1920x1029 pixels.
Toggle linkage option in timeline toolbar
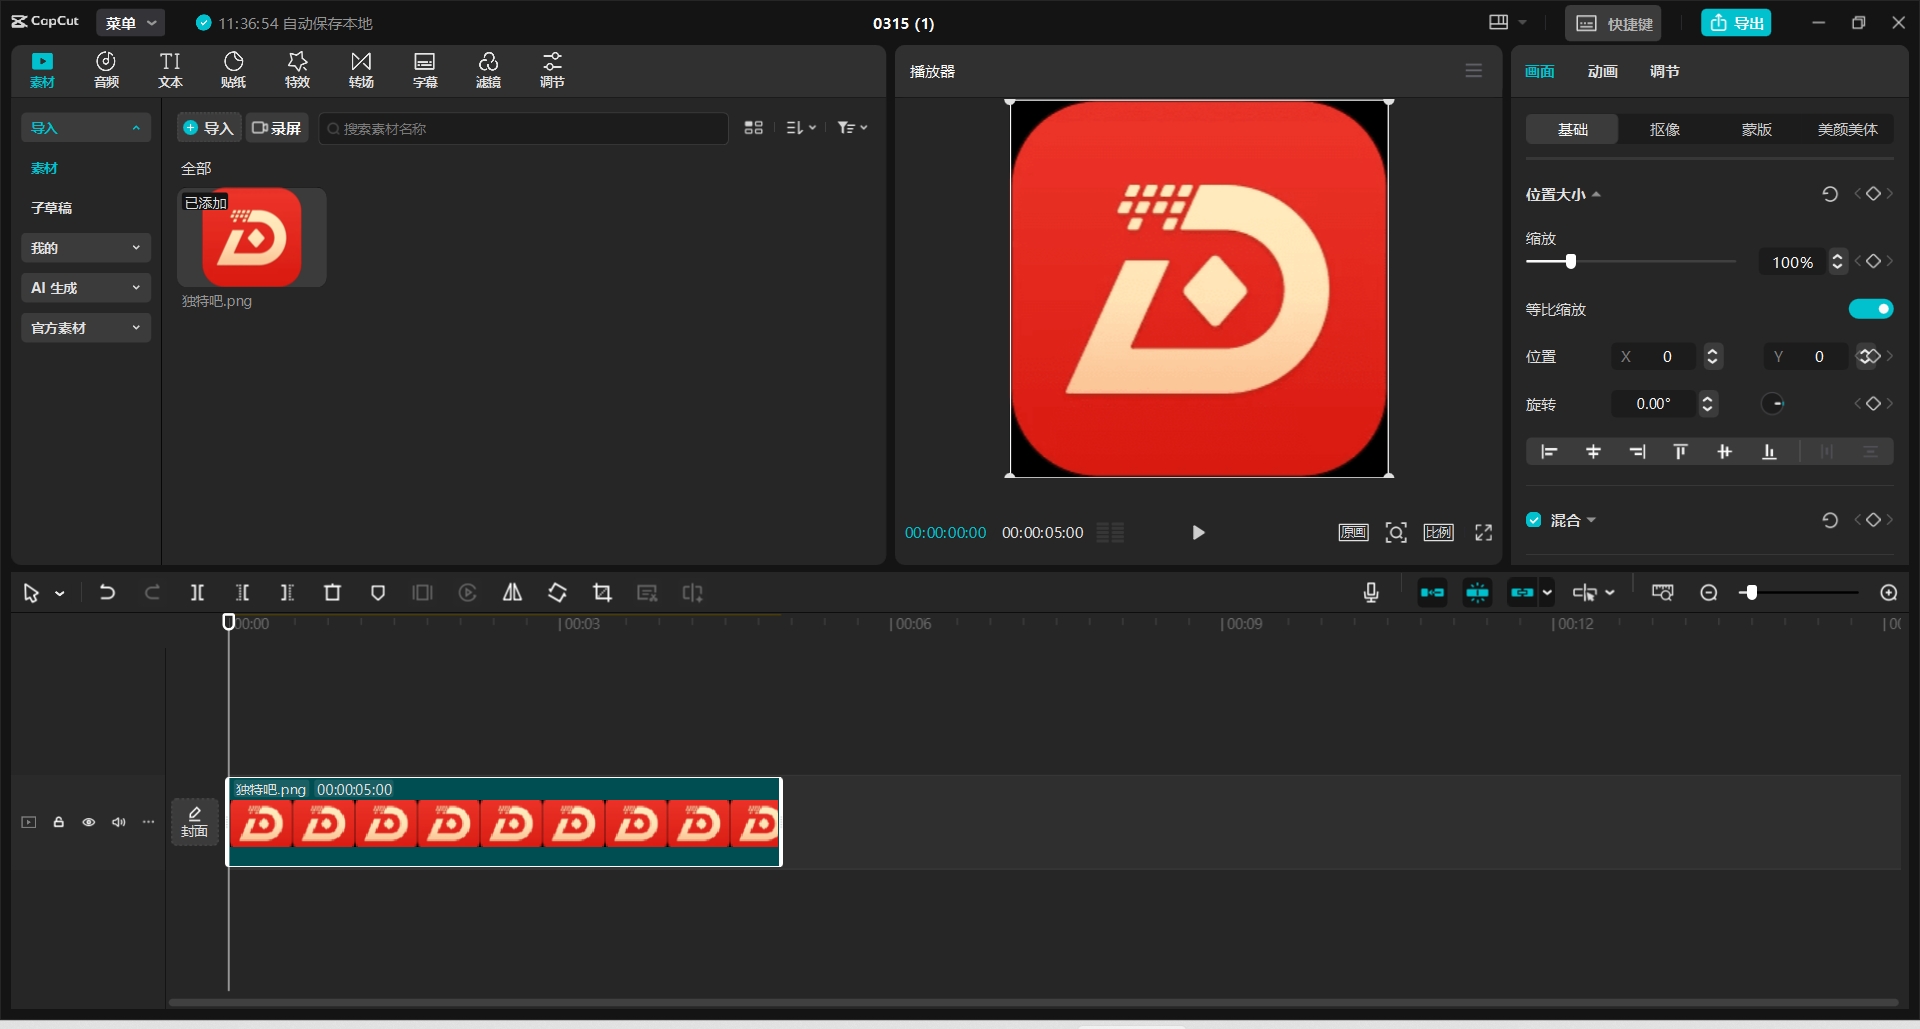(1522, 593)
